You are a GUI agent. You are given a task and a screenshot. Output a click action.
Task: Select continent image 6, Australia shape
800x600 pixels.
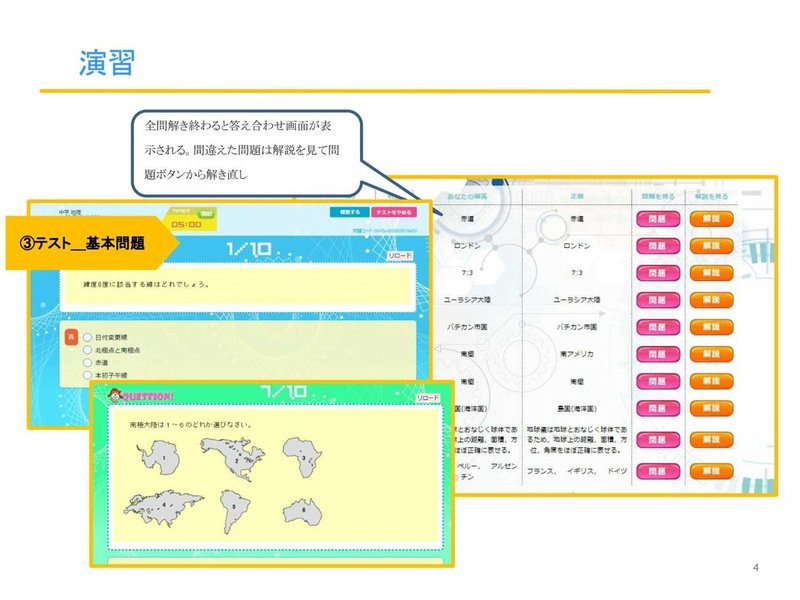[x=303, y=512]
